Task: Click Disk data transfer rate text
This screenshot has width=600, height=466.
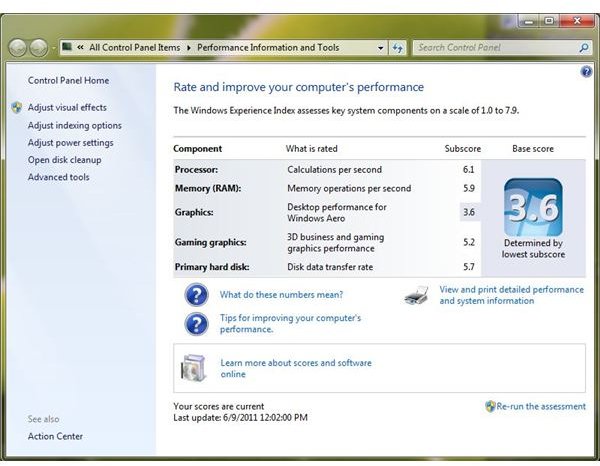Action: click(x=330, y=267)
